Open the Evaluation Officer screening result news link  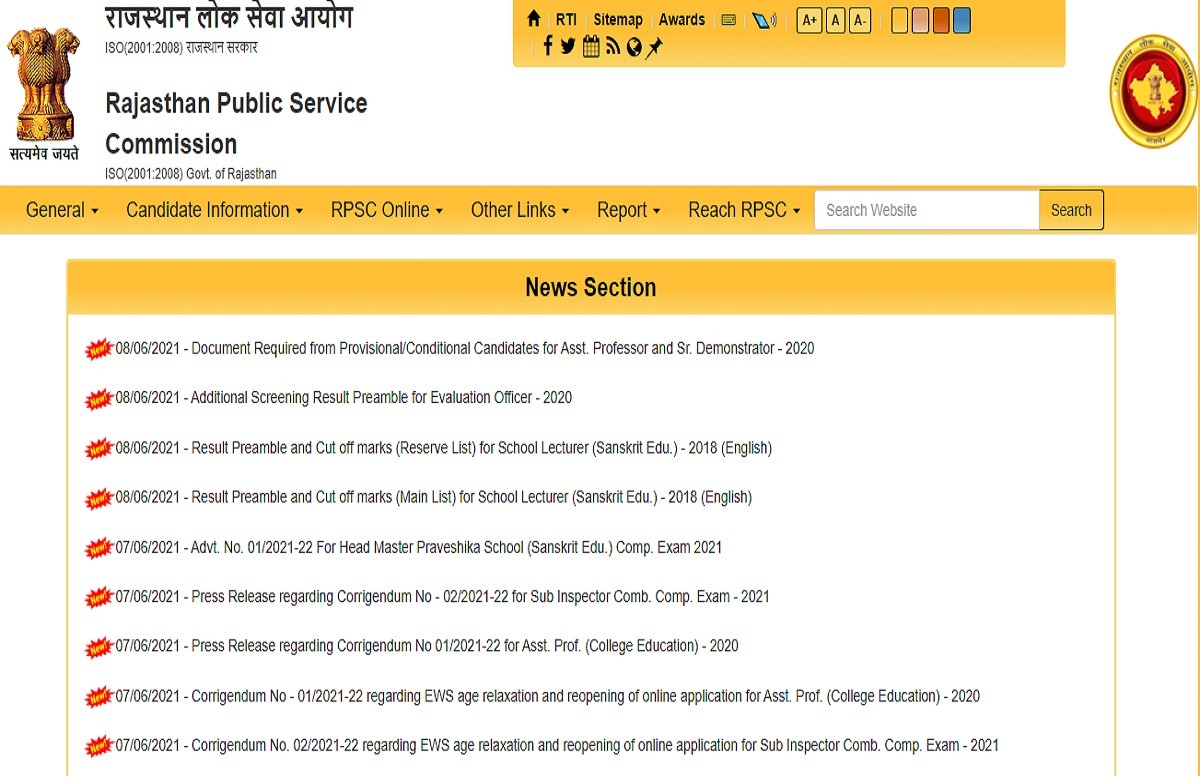coord(380,398)
